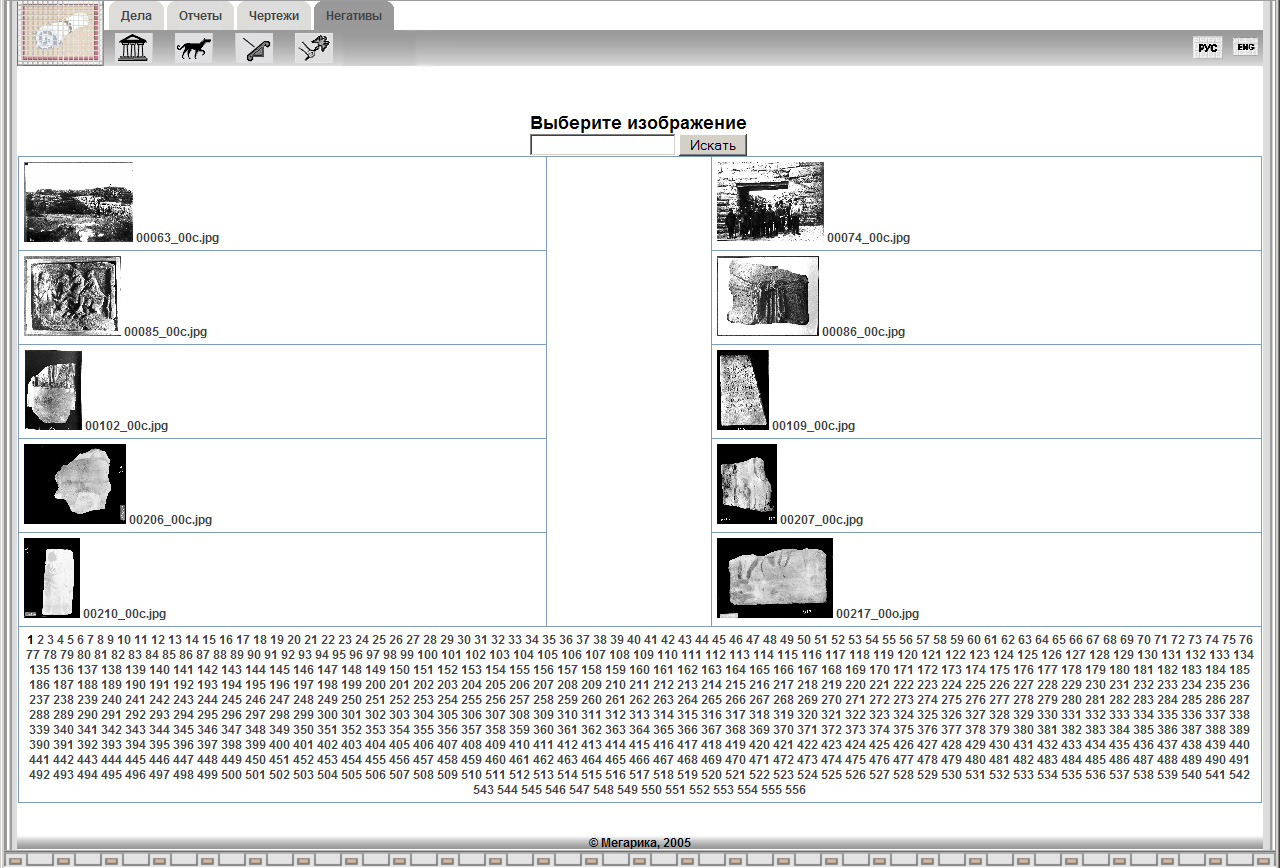Open thumbnail 00217_00o.jpg
1280x868 pixels.
(x=774, y=578)
